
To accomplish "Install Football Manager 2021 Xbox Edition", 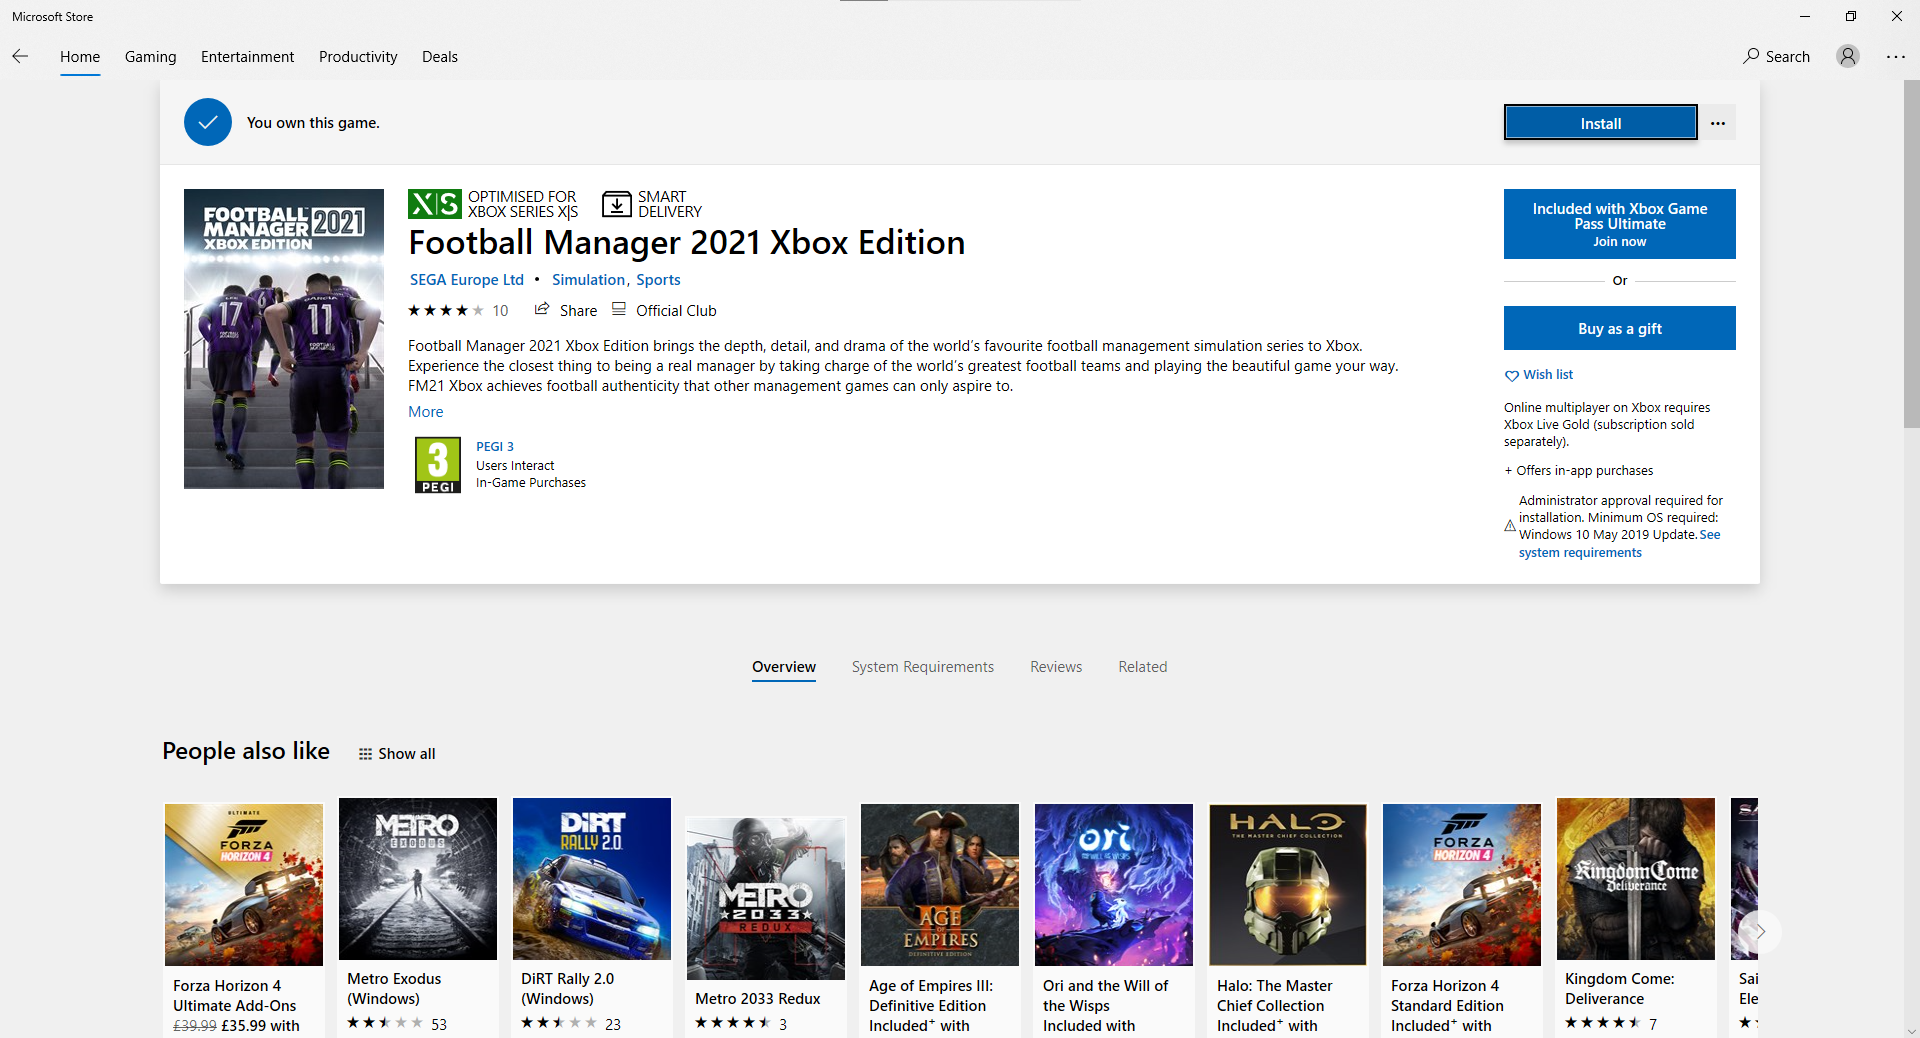I will pos(1601,123).
